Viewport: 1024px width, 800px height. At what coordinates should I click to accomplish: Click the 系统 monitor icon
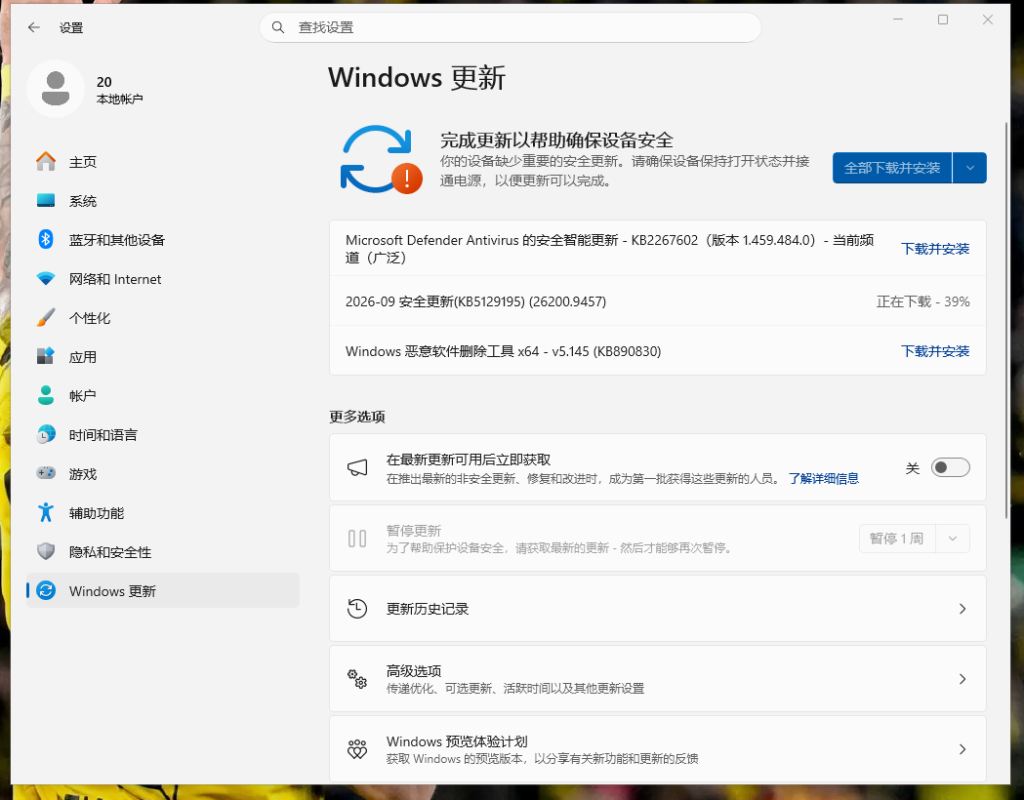click(46, 200)
